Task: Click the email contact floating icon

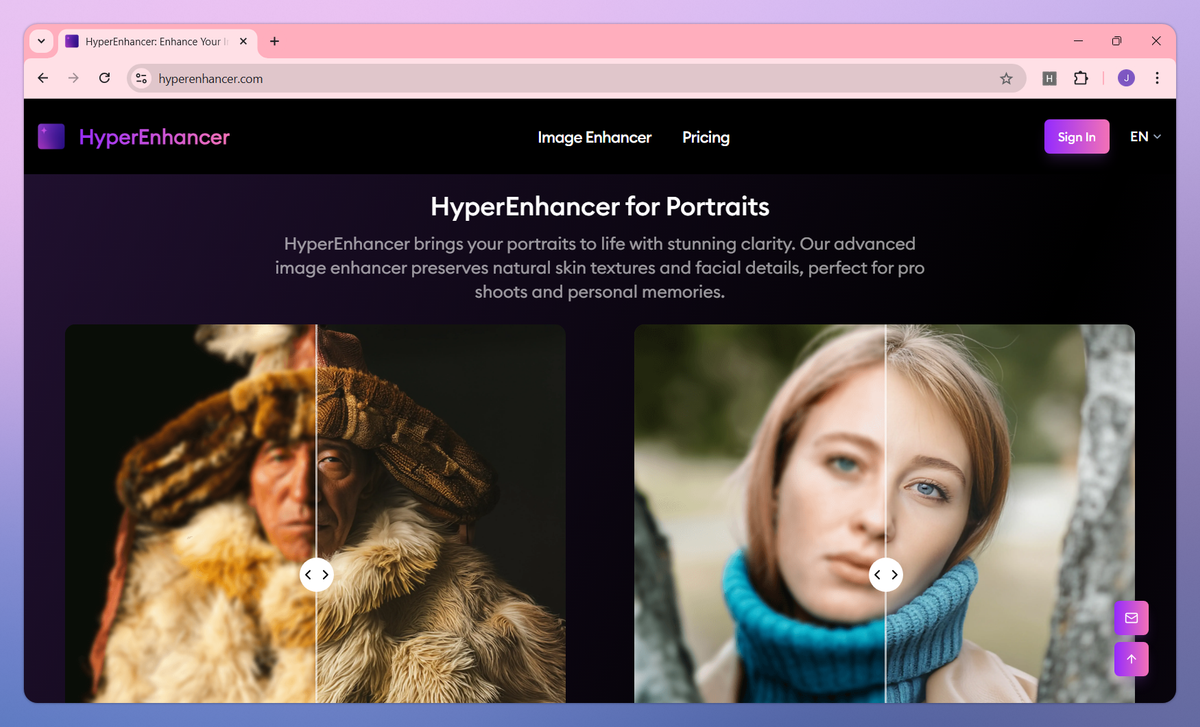Action: (x=1131, y=618)
